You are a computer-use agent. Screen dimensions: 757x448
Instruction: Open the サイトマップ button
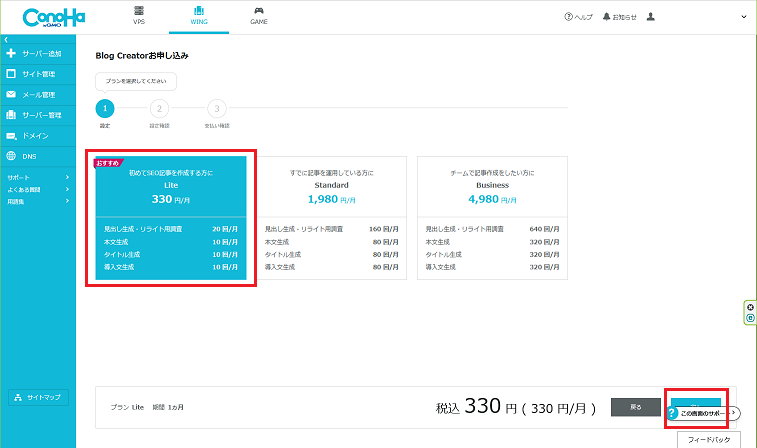(39, 397)
